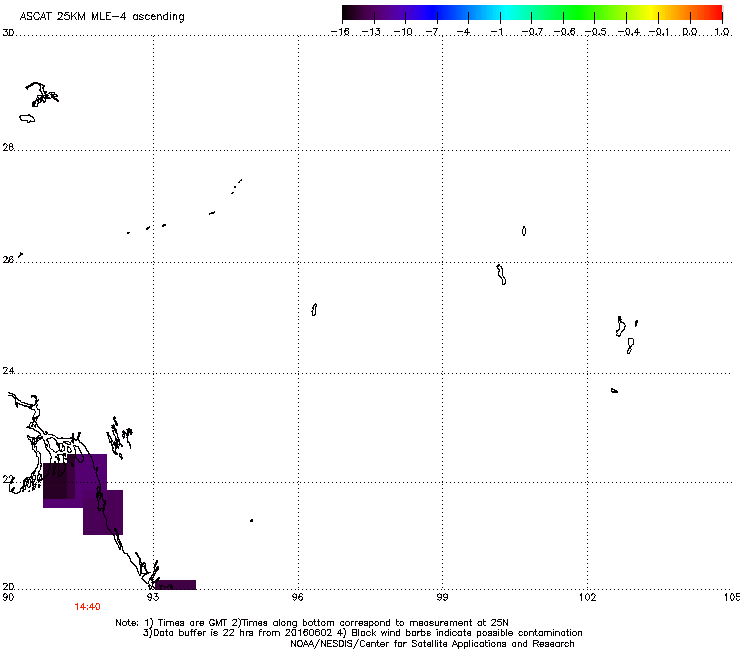This screenshot has height=650, width=740.
Task: Select the '-16' colorbar label
Action: (x=340, y=32)
